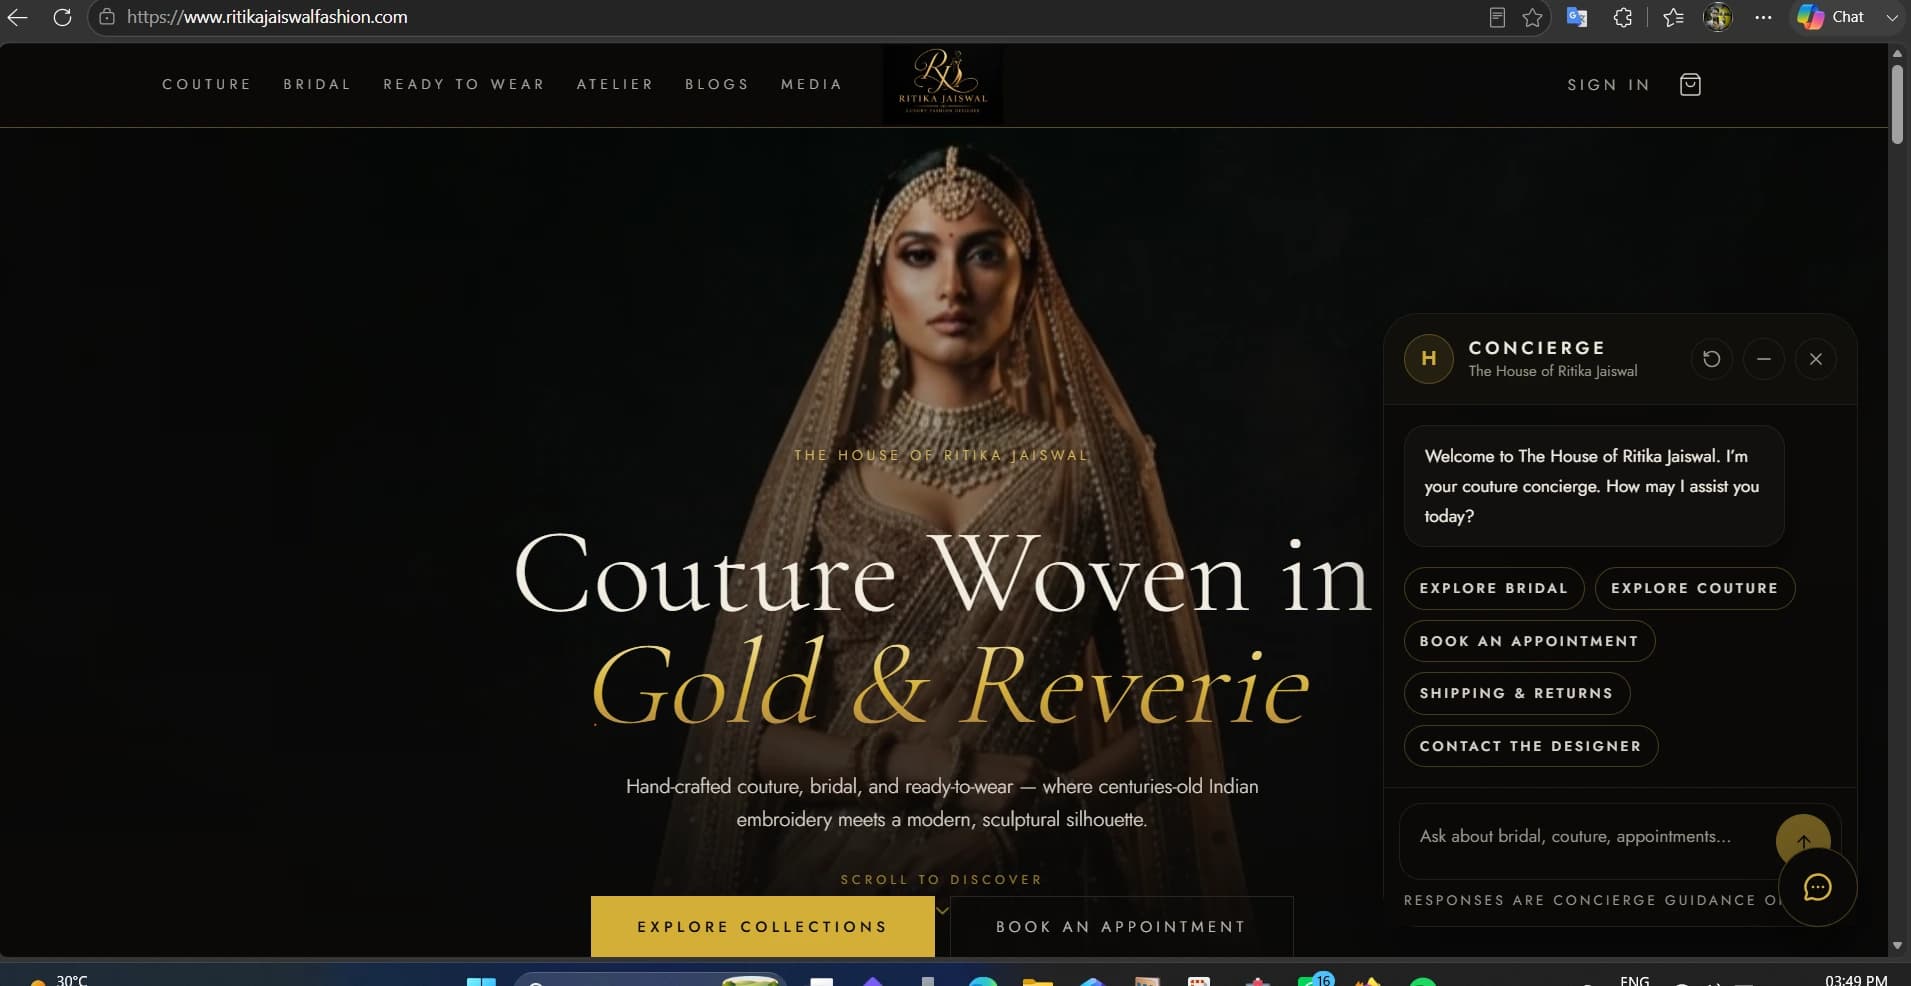Open browser Settings and more menu

(1763, 17)
